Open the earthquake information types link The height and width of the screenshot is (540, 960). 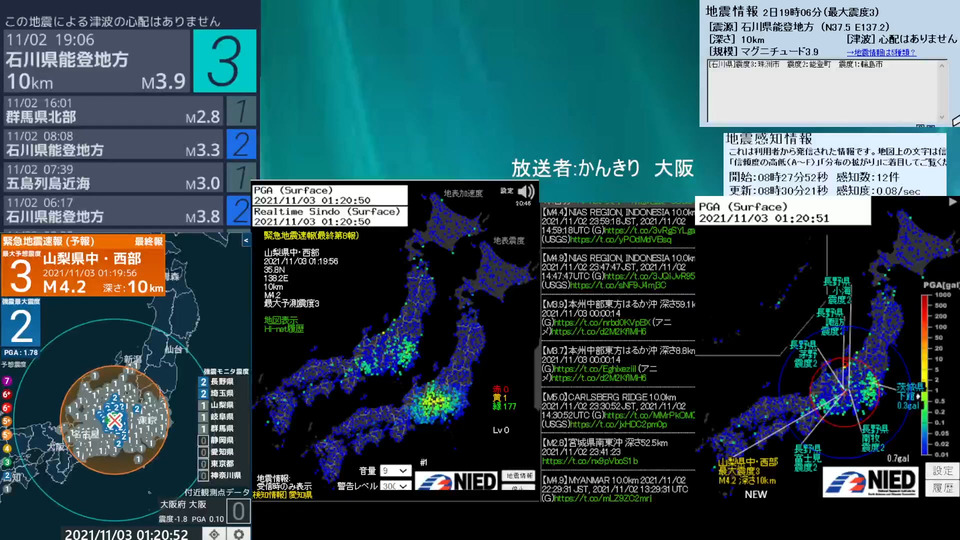click(880, 53)
